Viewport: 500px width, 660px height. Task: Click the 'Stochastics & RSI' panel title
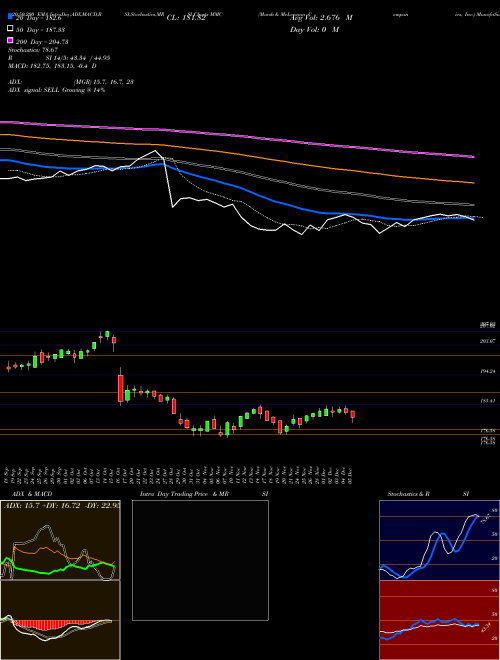click(428, 494)
